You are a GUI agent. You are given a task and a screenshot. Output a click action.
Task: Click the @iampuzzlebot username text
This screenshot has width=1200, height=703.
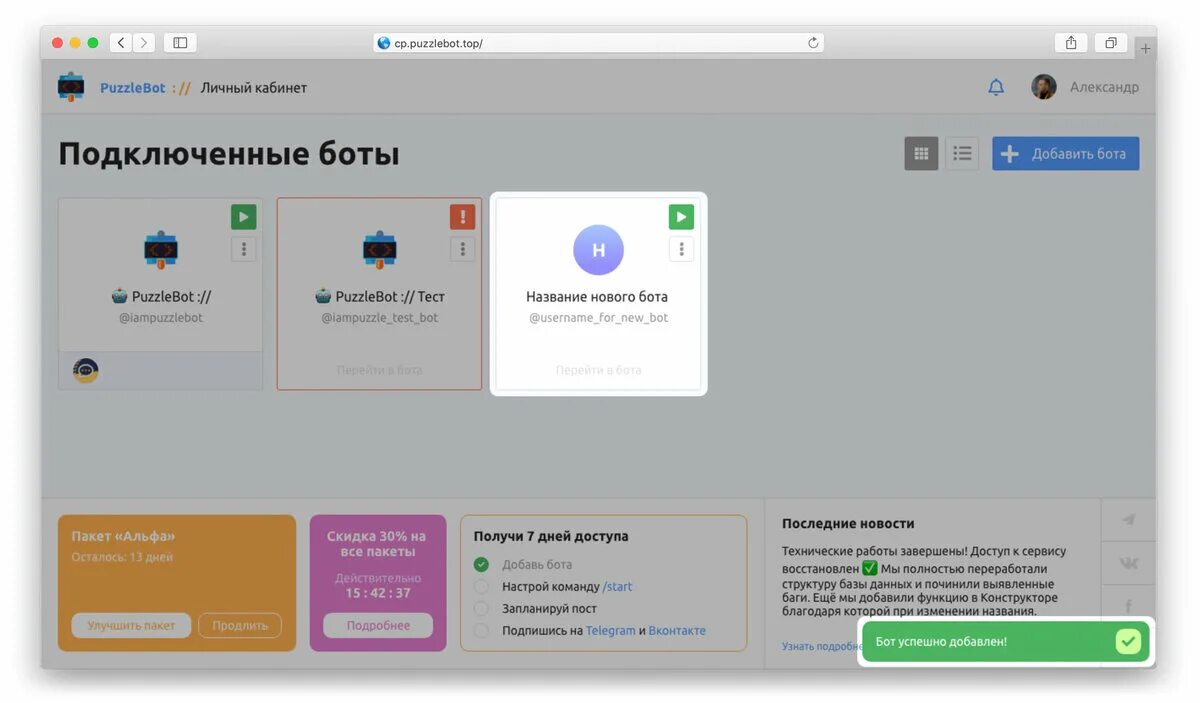tap(160, 318)
